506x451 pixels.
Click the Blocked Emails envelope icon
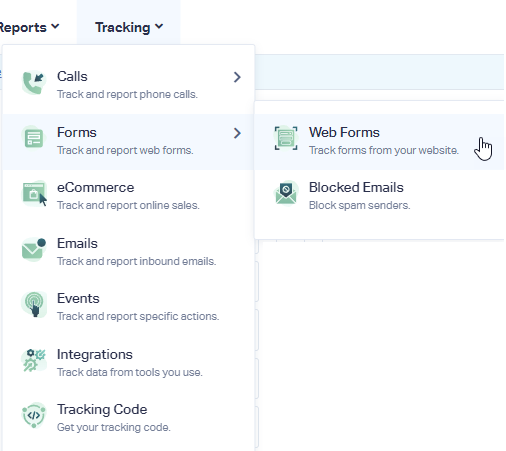point(286,194)
